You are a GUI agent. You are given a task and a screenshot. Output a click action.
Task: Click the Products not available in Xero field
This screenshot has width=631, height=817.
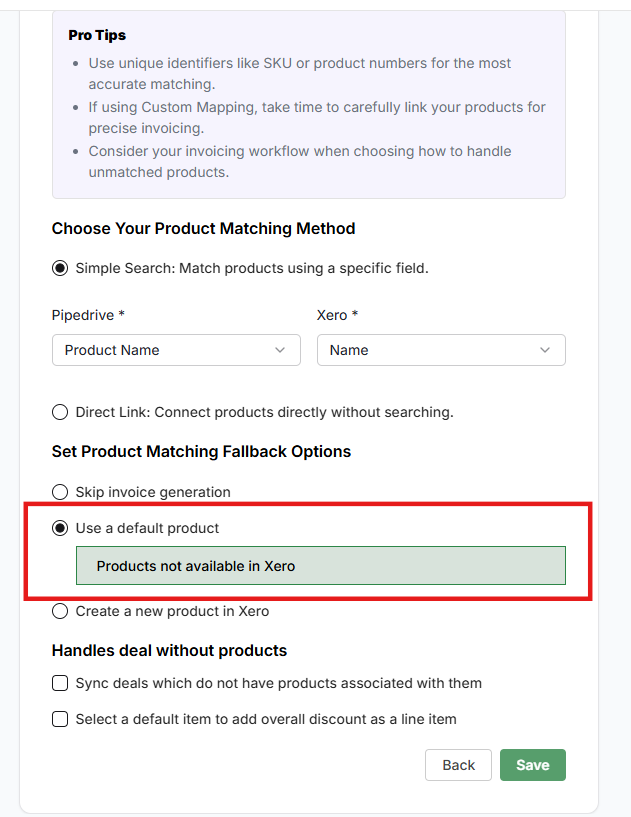pyautogui.click(x=321, y=565)
